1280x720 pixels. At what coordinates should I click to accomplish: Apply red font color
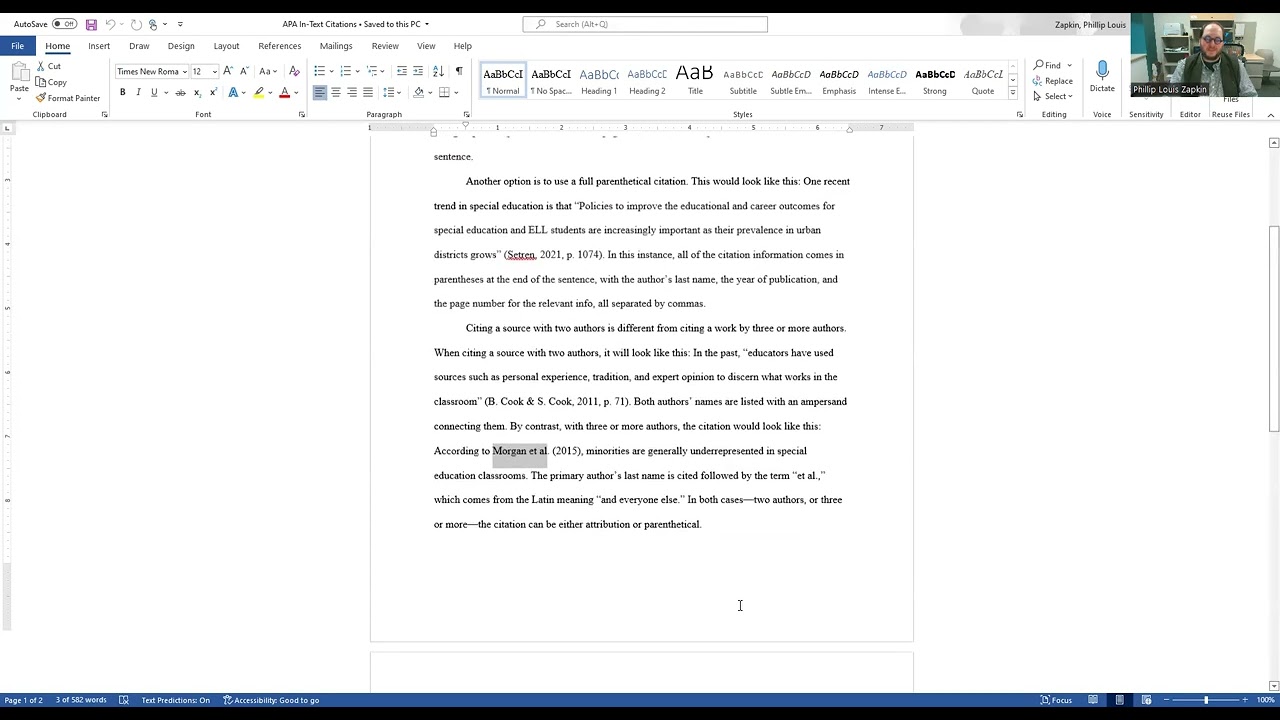pos(284,92)
